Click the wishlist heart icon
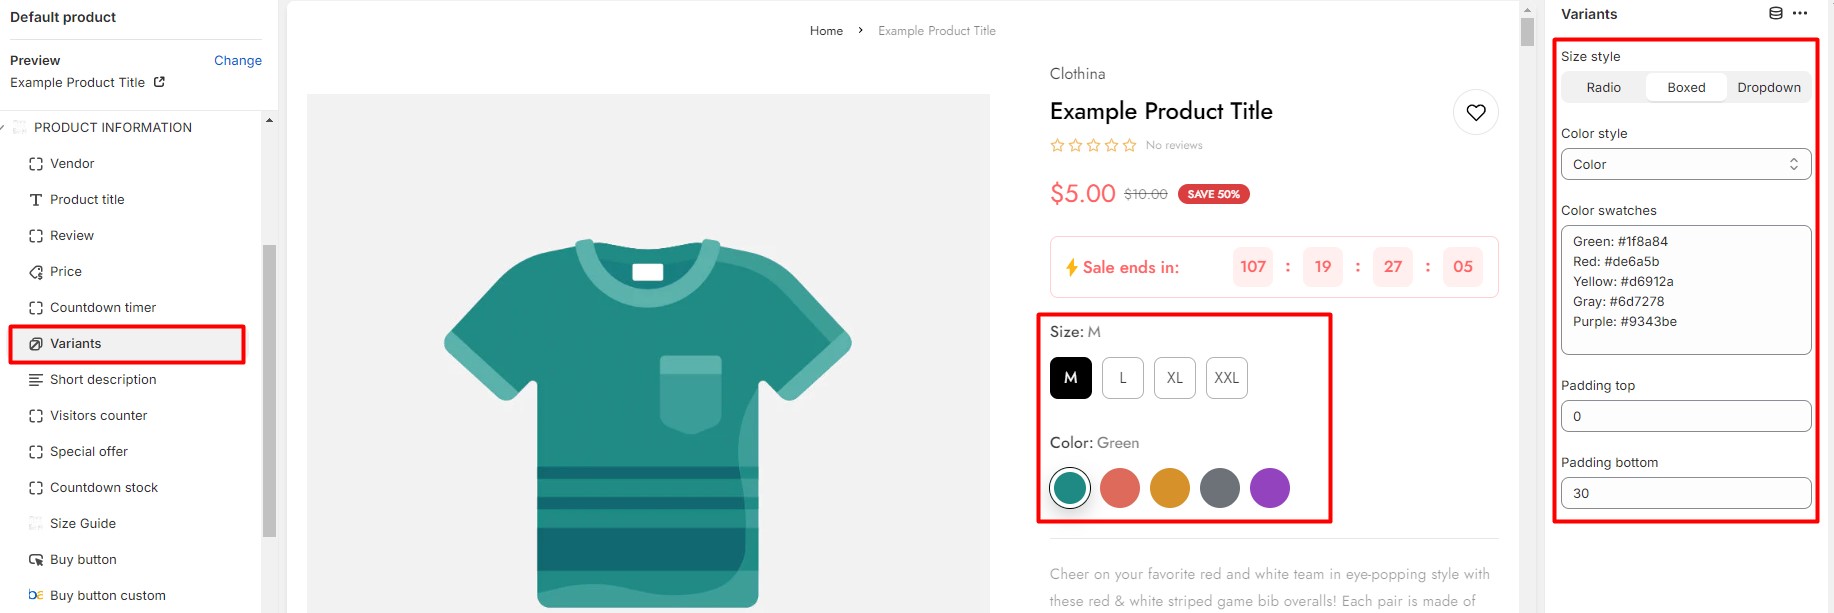The image size is (1834, 613). (x=1475, y=112)
